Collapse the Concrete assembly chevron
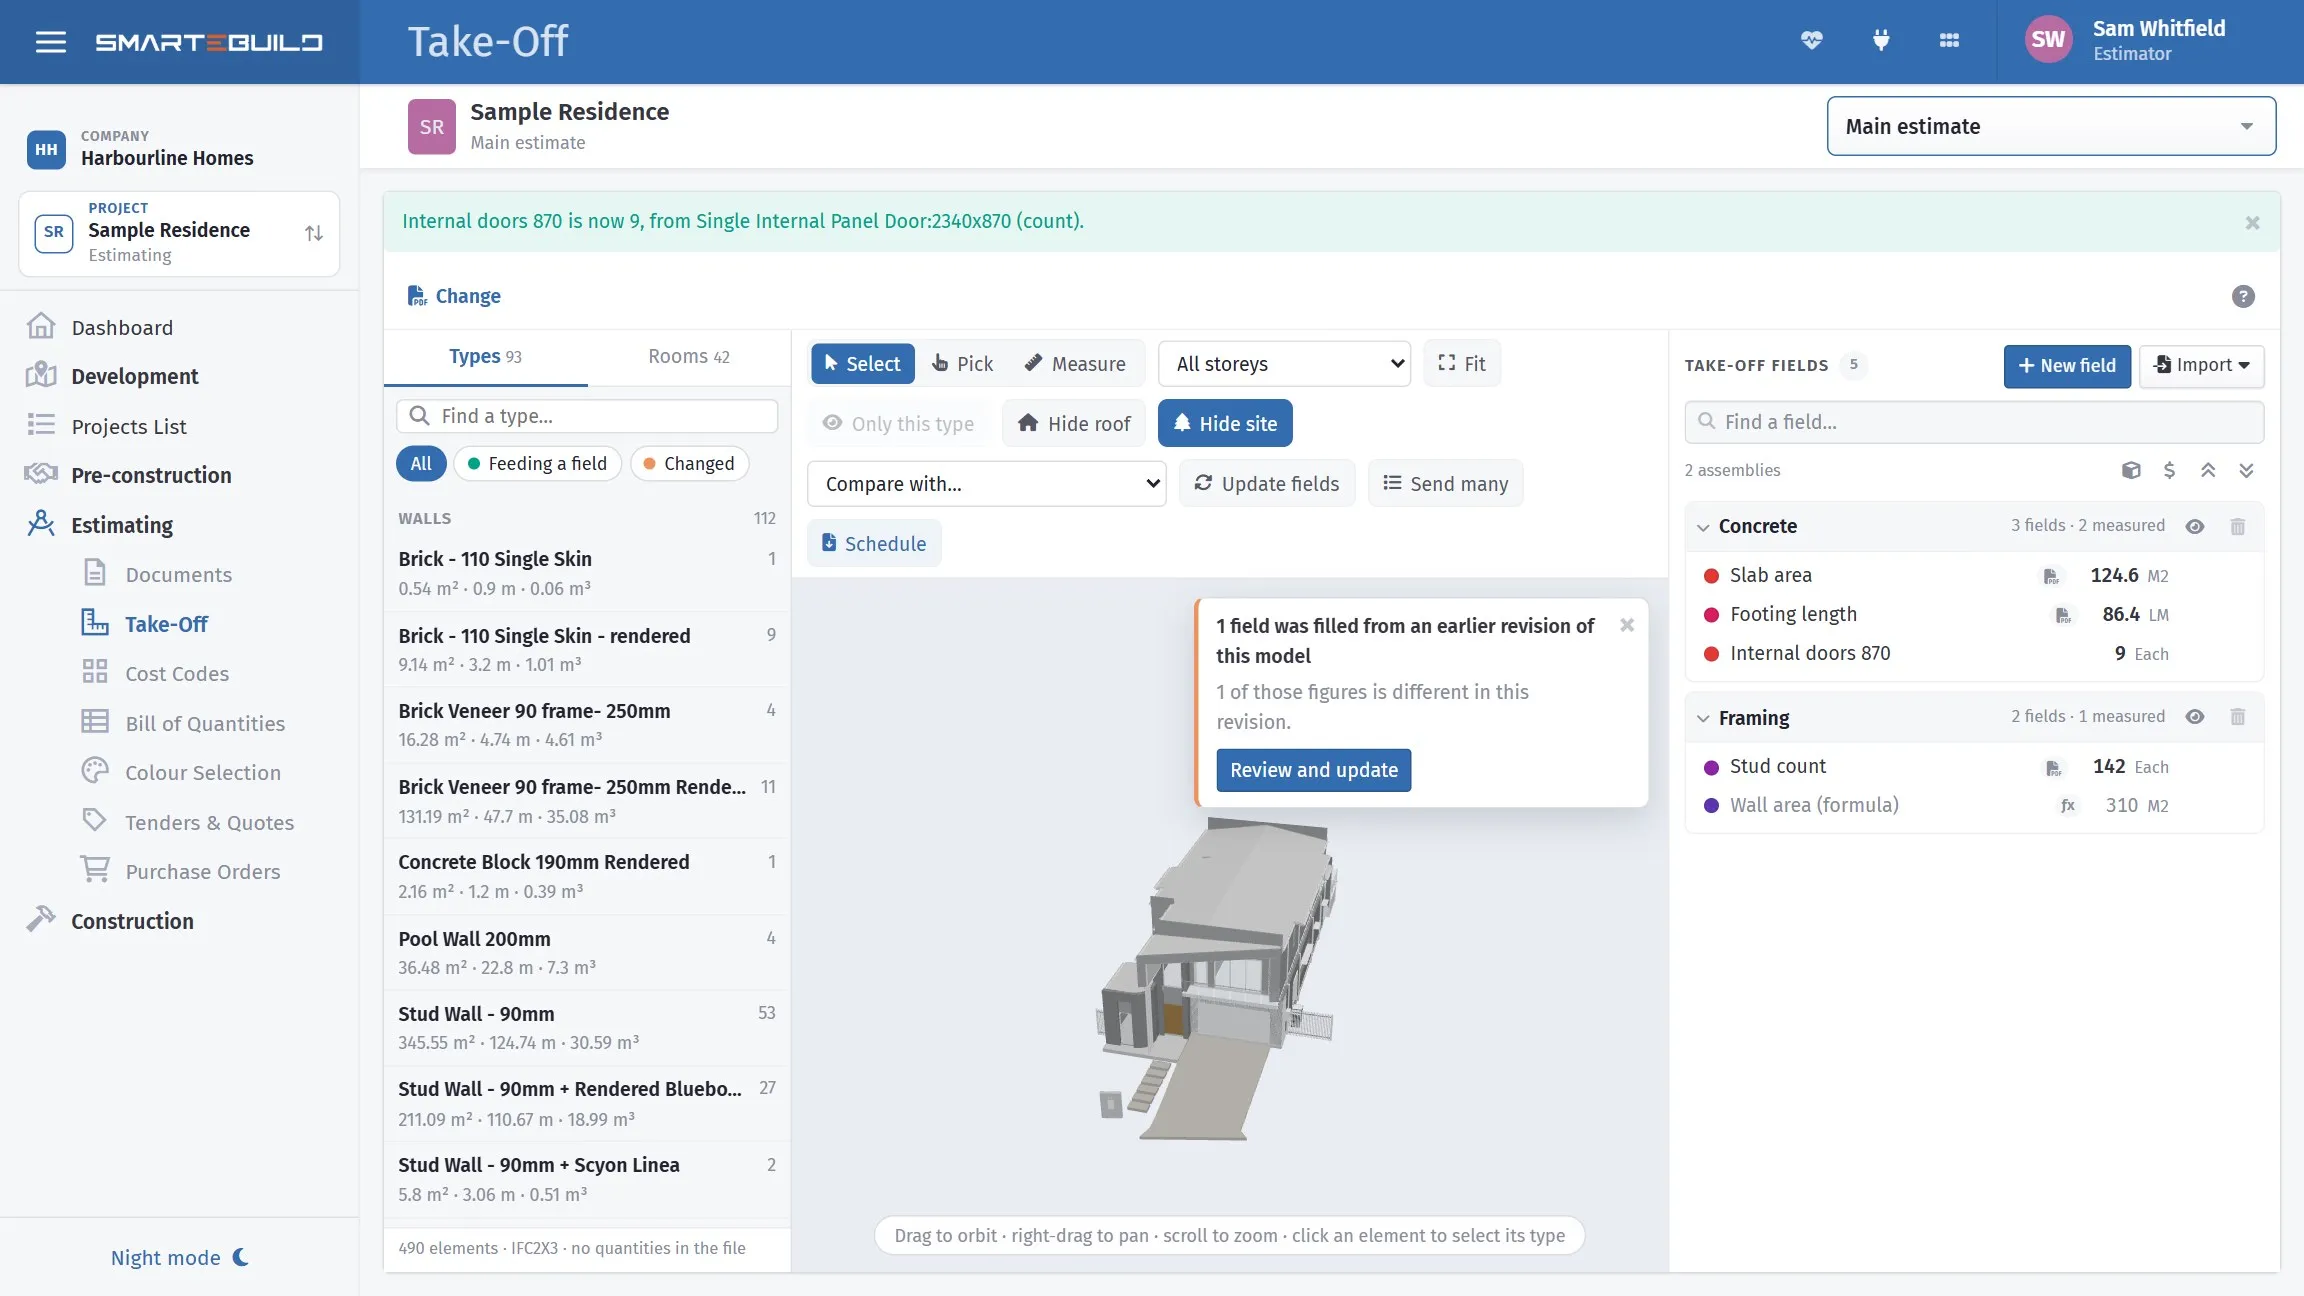Viewport: 2304px width, 1296px height. pos(1702,527)
